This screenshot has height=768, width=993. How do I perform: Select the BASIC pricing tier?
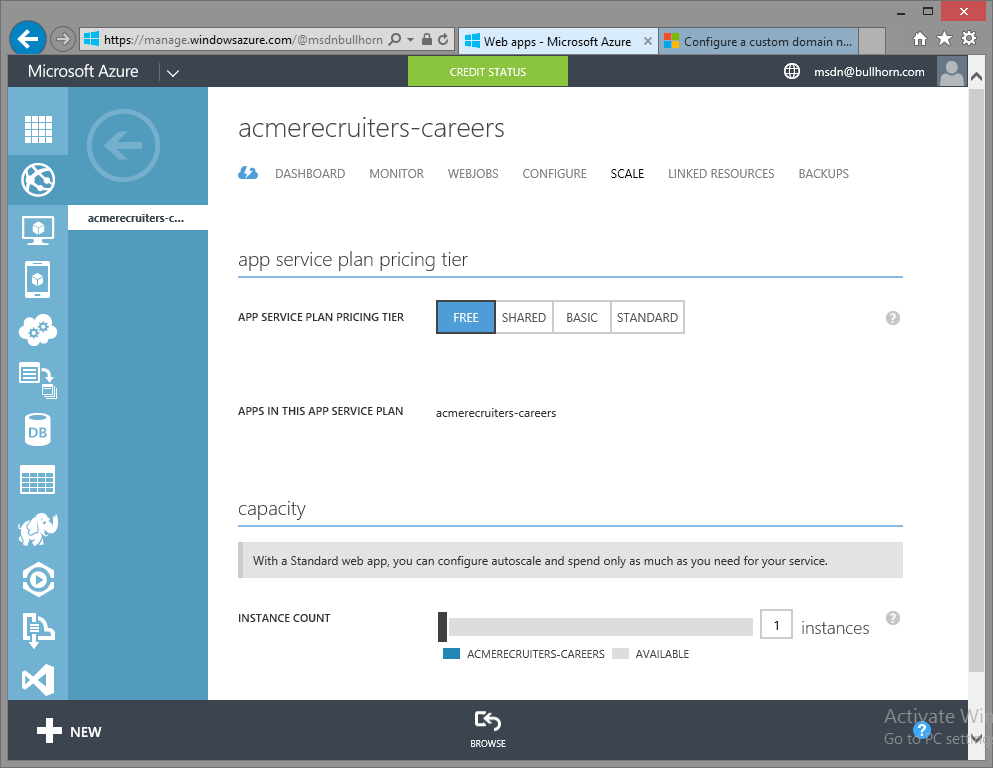pyautogui.click(x=582, y=317)
